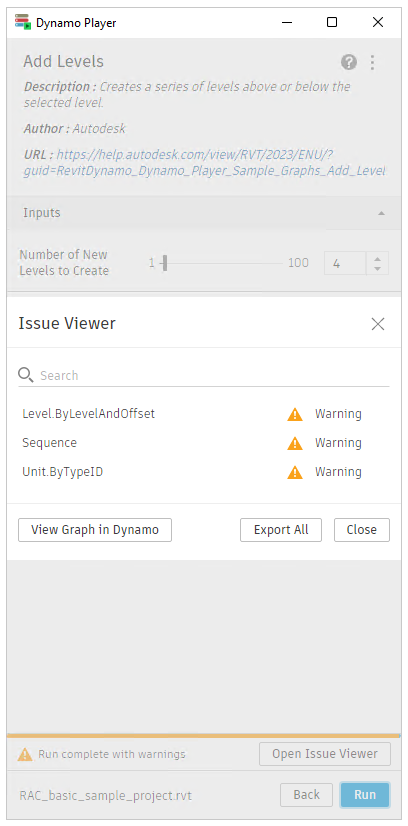The width and height of the screenshot is (408, 826).
Task: Click the number of levels slider handle
Action: coord(165,263)
